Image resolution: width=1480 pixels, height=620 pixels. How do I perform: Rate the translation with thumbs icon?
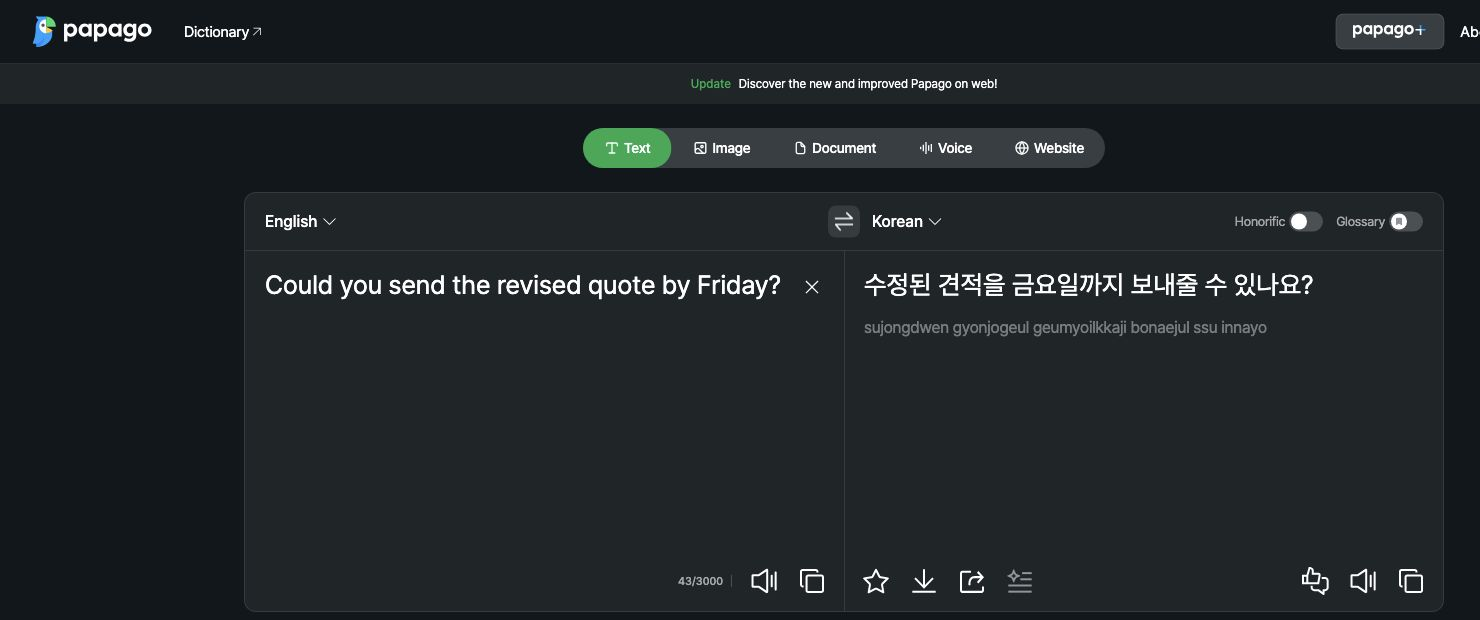[x=1315, y=581]
